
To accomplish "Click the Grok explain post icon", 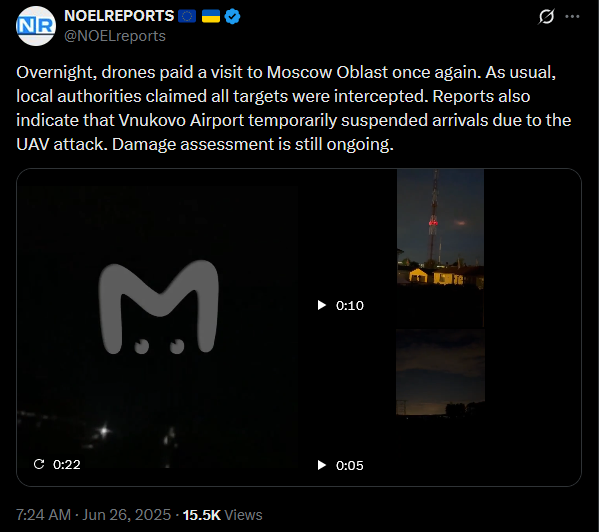I will [546, 16].
